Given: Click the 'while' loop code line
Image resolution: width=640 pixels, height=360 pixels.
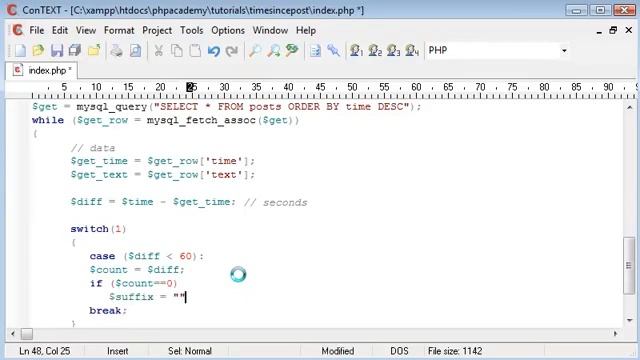Looking at the screenshot, I should tap(165, 120).
